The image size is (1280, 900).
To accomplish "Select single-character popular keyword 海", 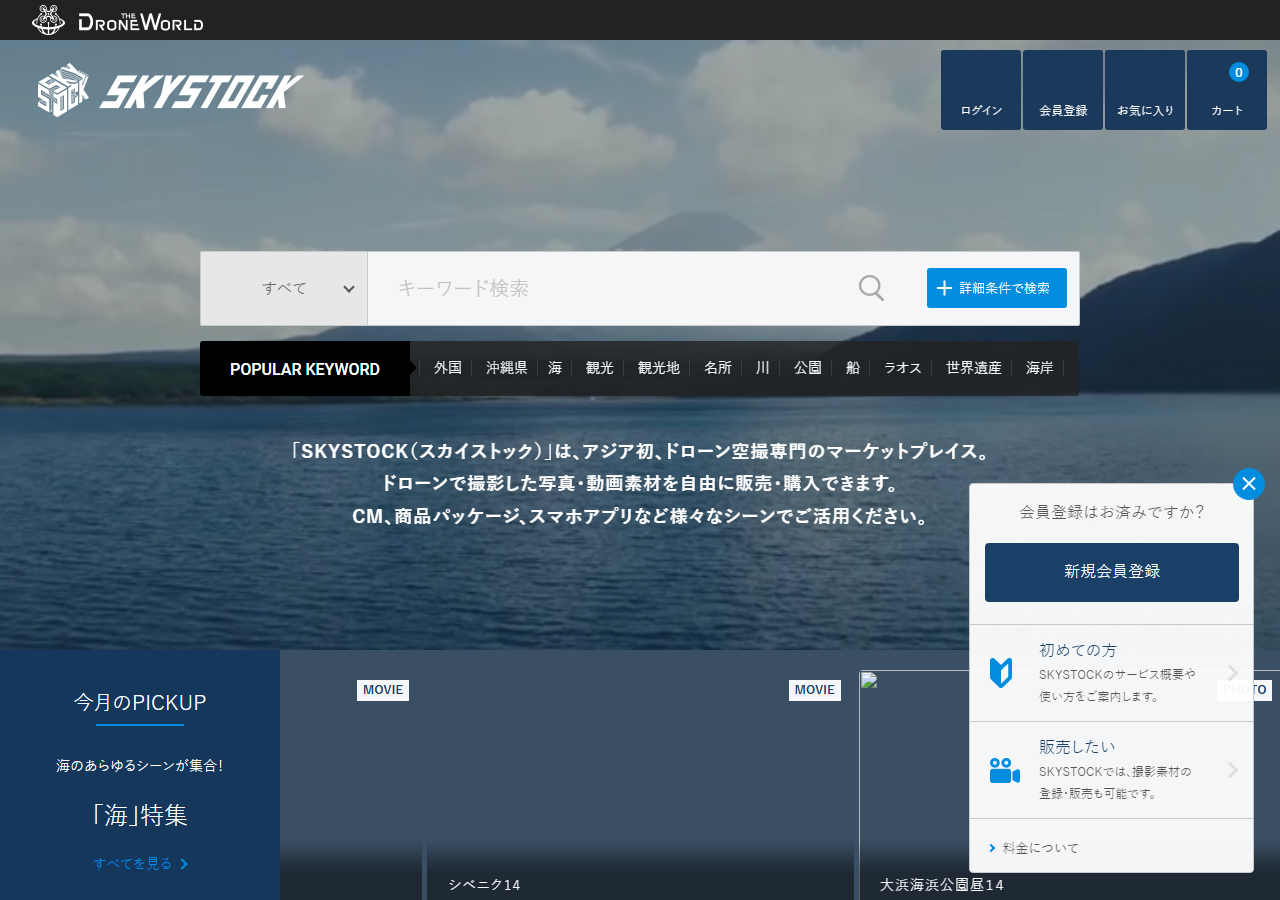I will 555,368.
